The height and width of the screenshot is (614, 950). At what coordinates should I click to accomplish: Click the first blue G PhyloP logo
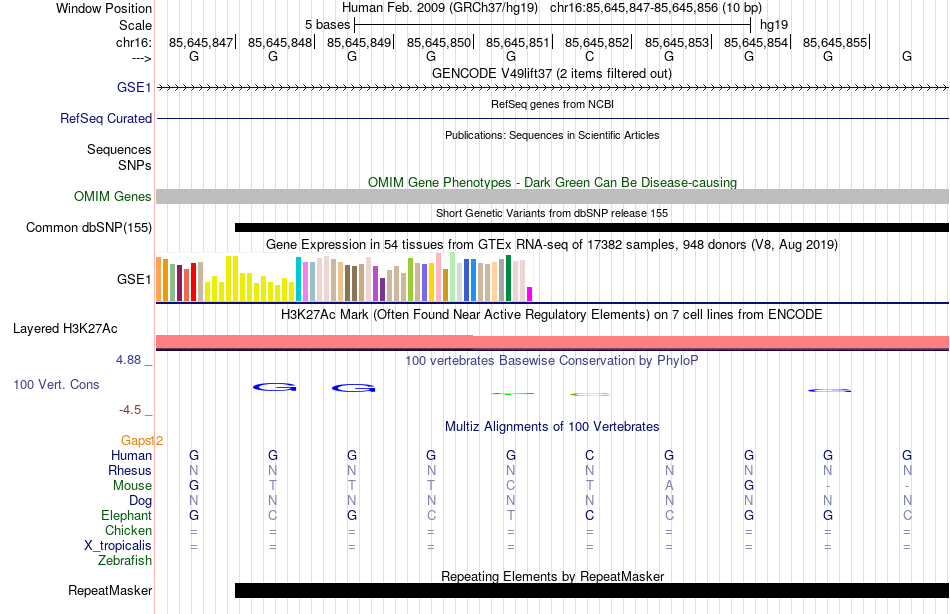point(274,387)
